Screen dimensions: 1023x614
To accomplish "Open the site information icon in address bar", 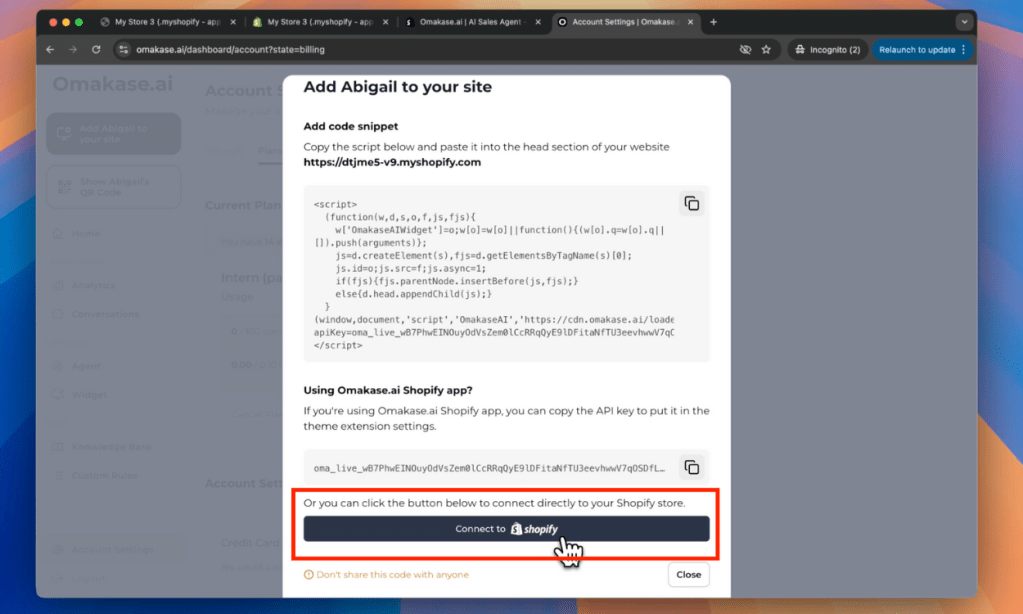I will [123, 49].
